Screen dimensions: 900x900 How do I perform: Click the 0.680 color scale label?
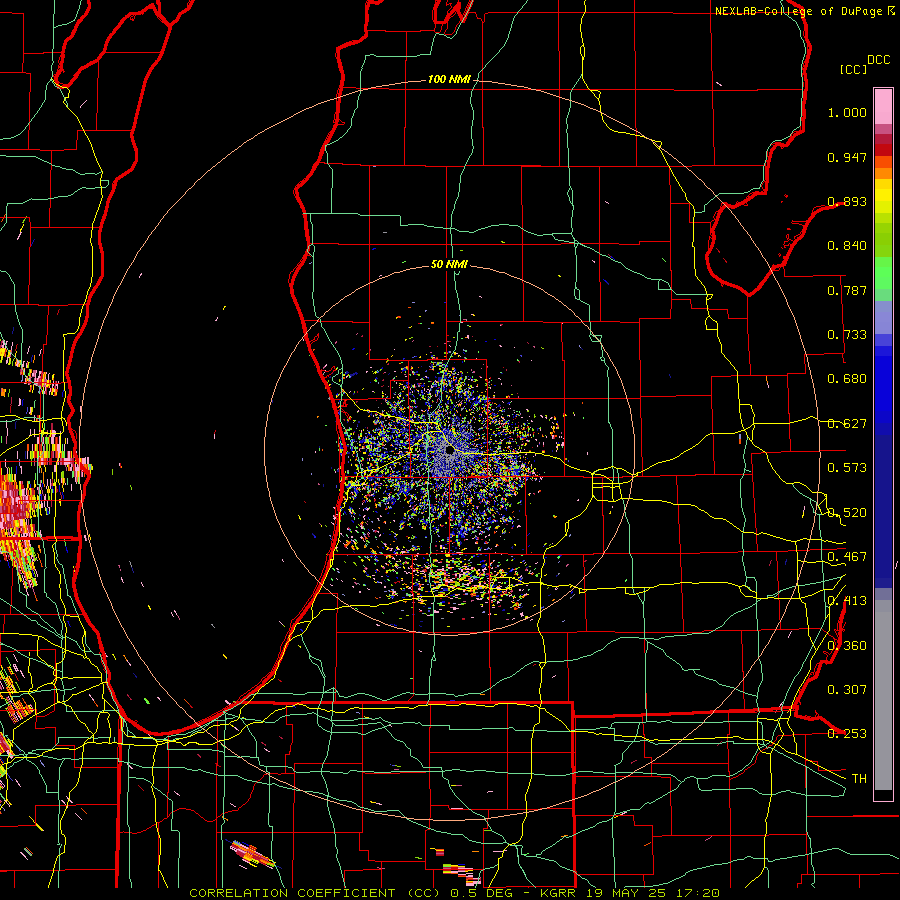click(x=847, y=379)
